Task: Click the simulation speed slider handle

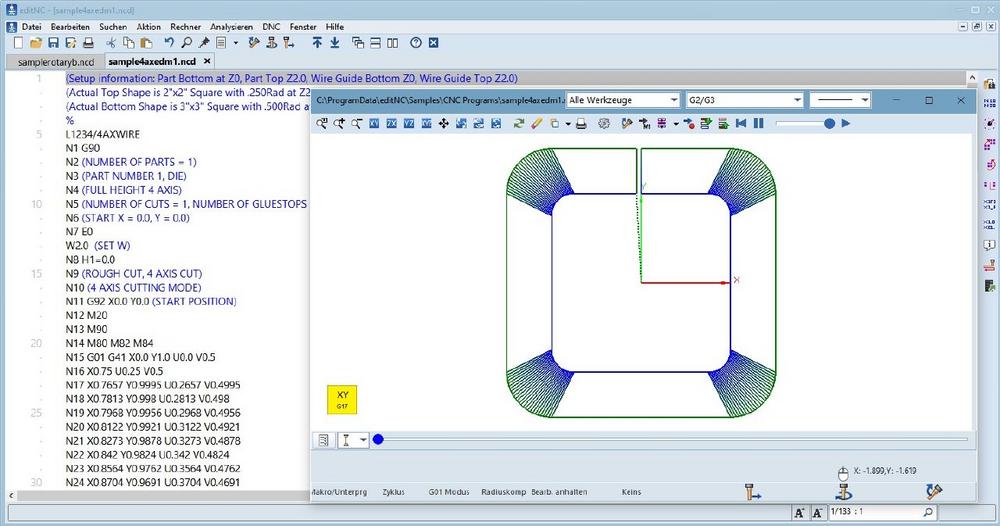Action: click(829, 123)
